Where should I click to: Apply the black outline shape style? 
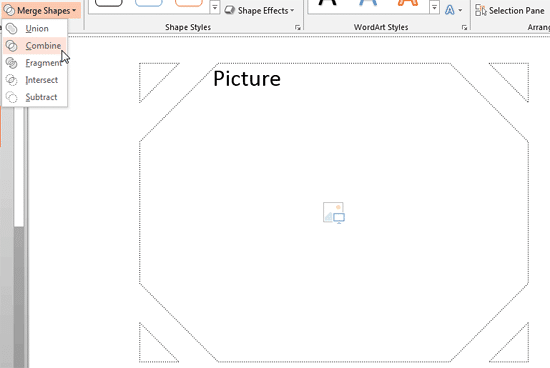click(109, 3)
